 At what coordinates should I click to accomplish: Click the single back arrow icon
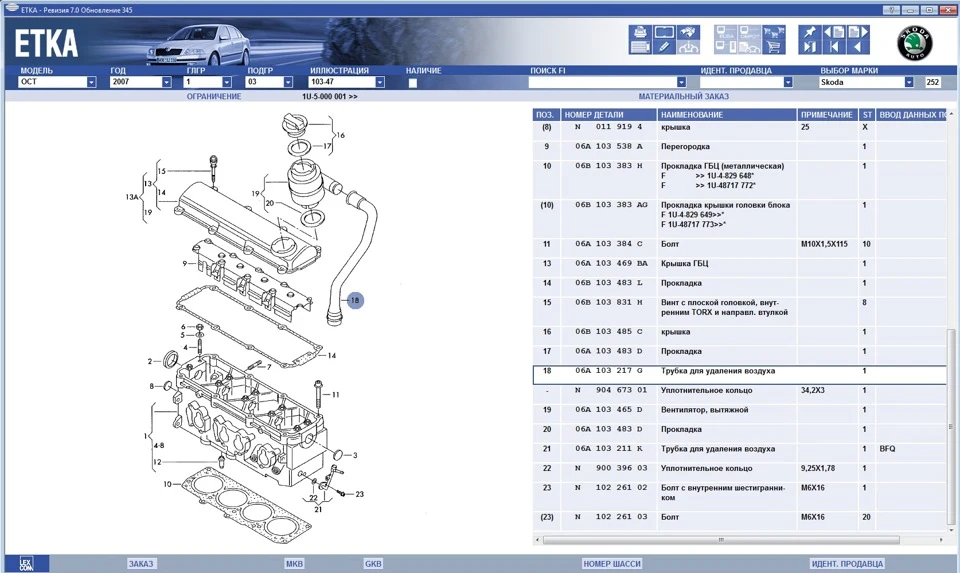[x=858, y=47]
